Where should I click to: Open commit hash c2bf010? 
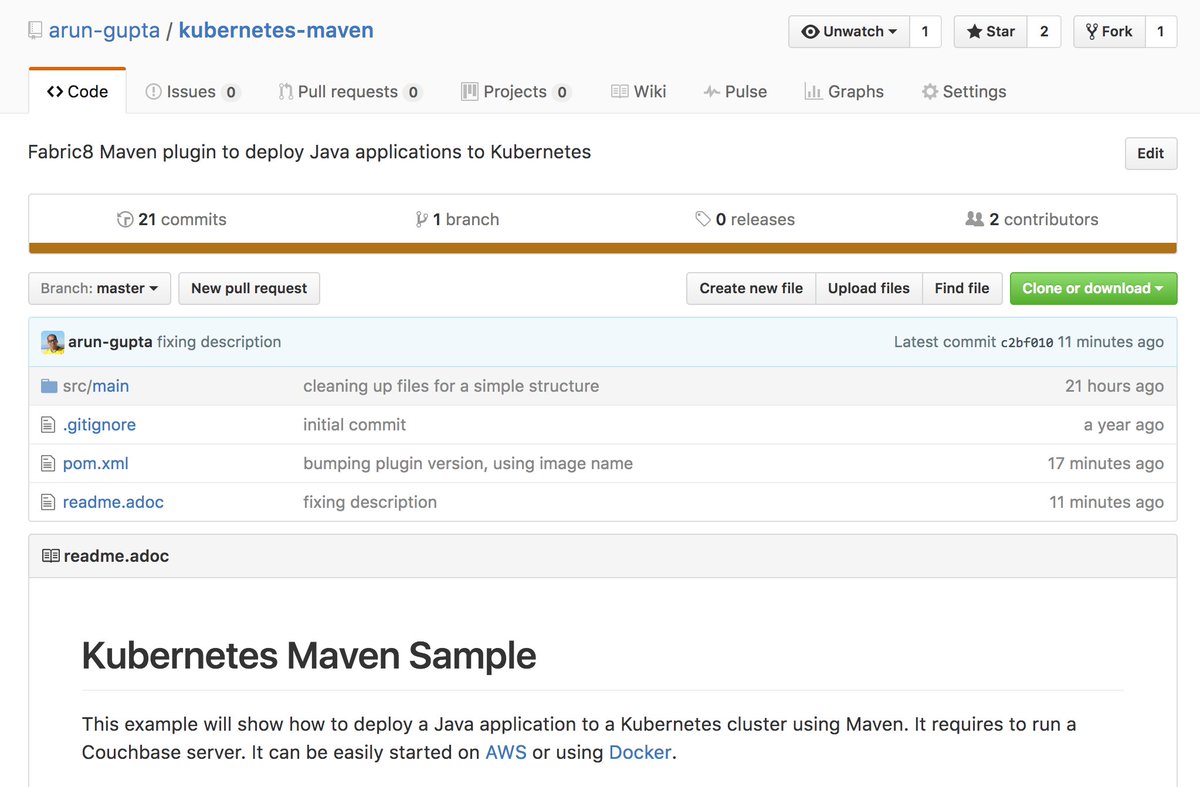pos(1027,342)
